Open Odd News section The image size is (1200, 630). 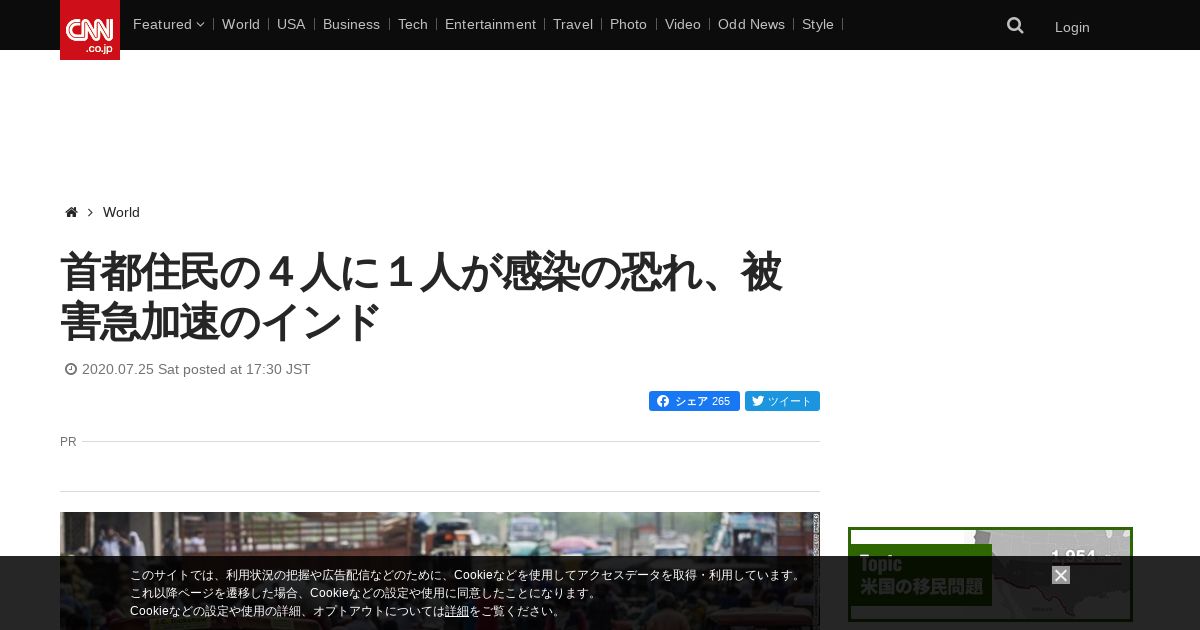coord(751,24)
